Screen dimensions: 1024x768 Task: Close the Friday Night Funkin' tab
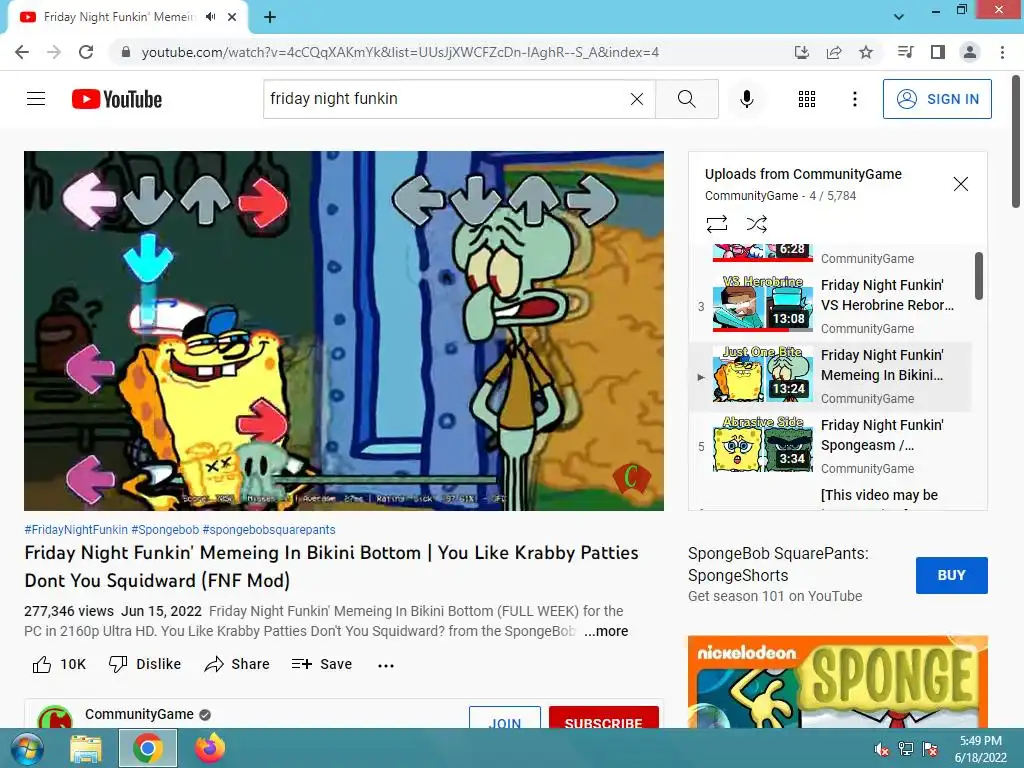click(x=232, y=17)
